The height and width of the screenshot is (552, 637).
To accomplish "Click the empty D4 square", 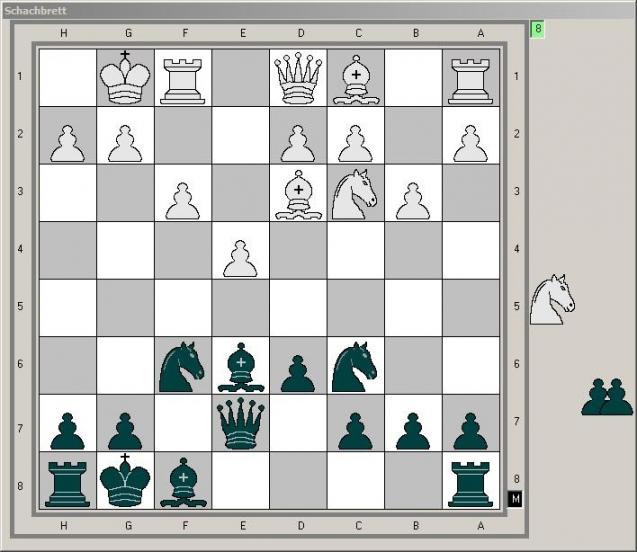I will (x=298, y=250).
